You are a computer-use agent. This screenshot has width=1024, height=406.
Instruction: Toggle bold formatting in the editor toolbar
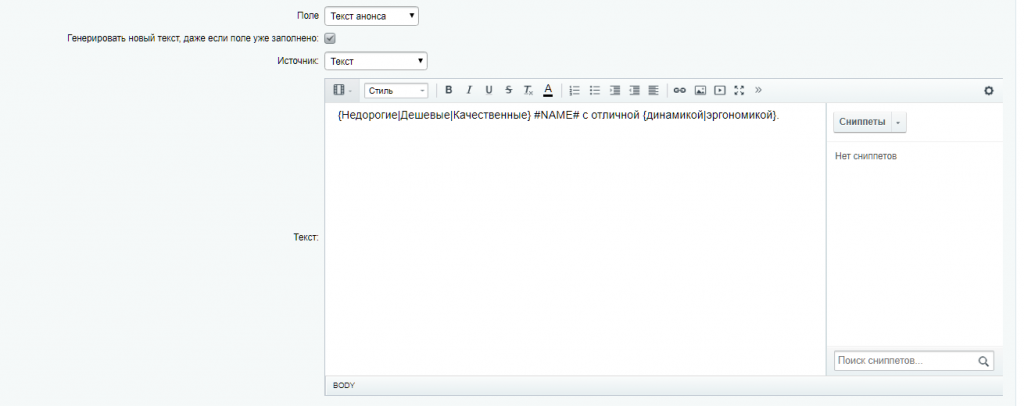449,90
